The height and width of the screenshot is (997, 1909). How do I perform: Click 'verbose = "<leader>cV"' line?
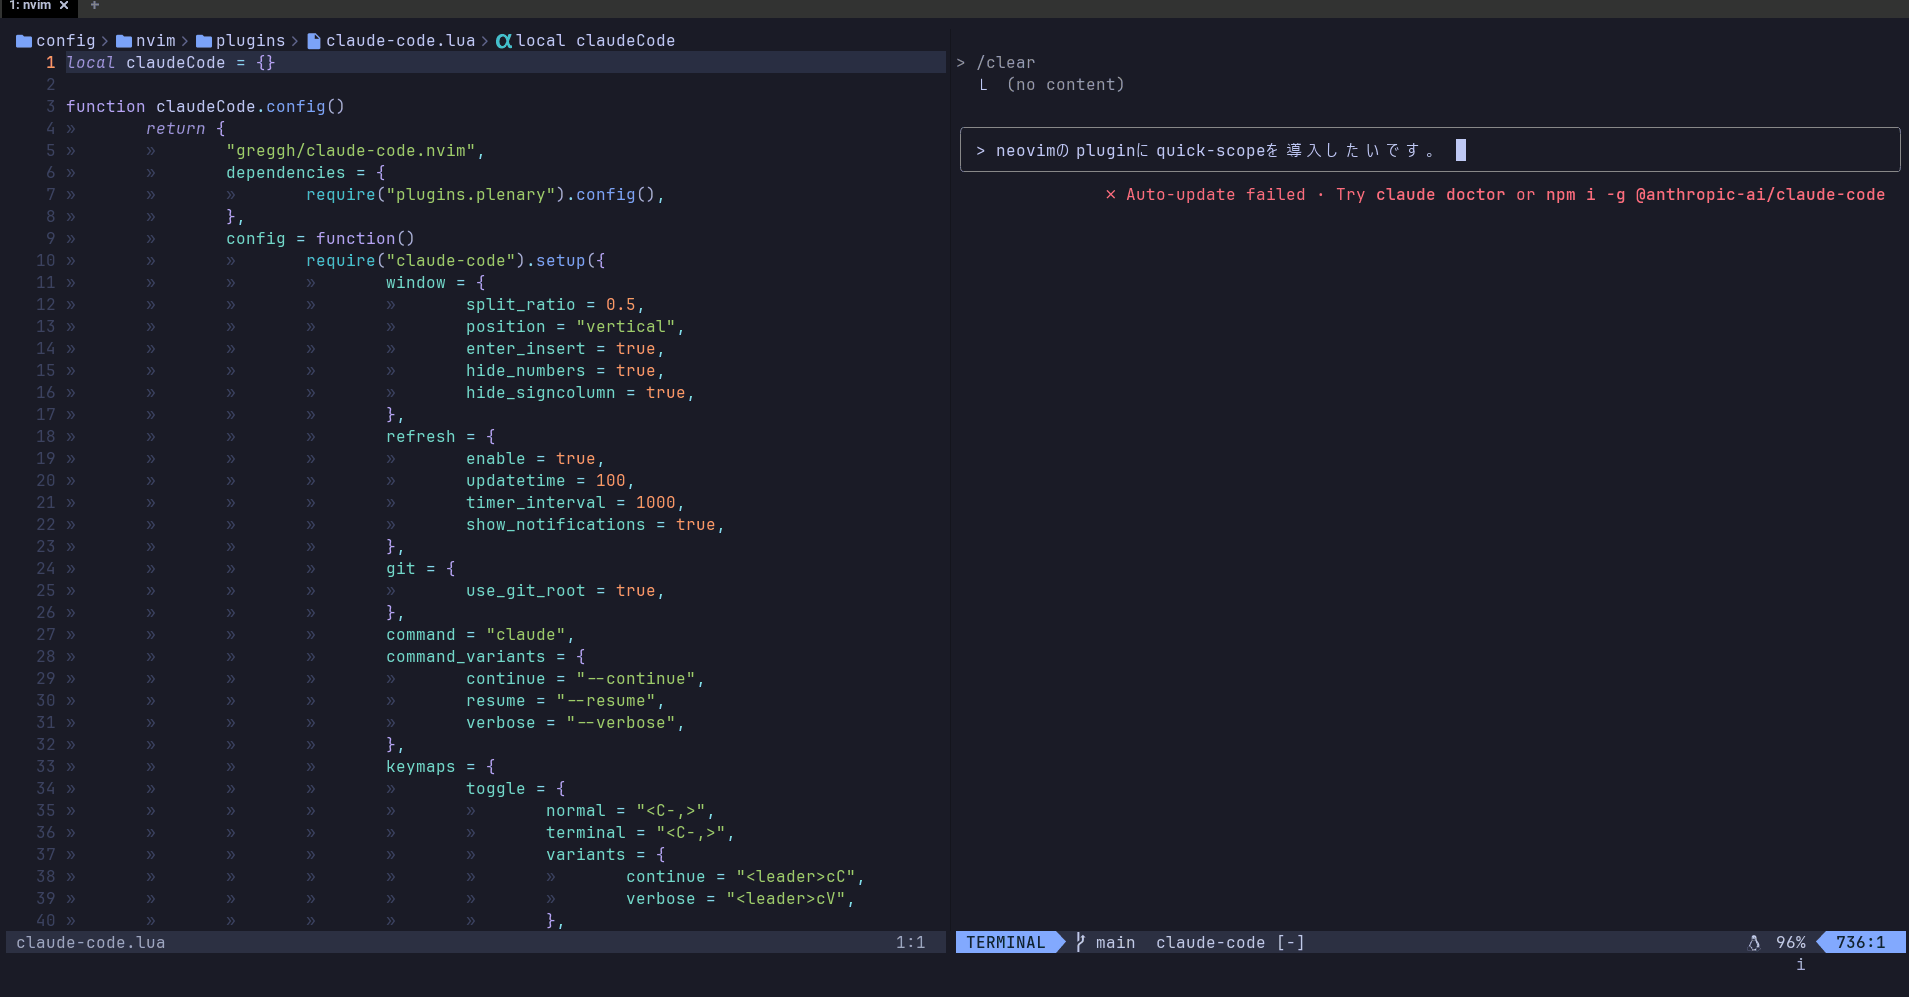(736, 899)
